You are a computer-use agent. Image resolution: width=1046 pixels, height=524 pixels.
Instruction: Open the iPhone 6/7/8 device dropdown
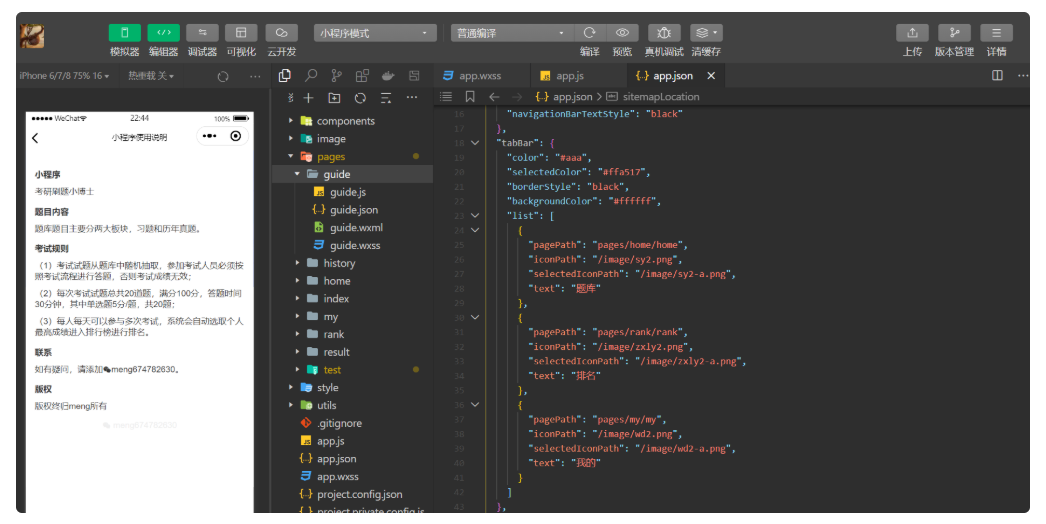pyautogui.click(x=64, y=76)
